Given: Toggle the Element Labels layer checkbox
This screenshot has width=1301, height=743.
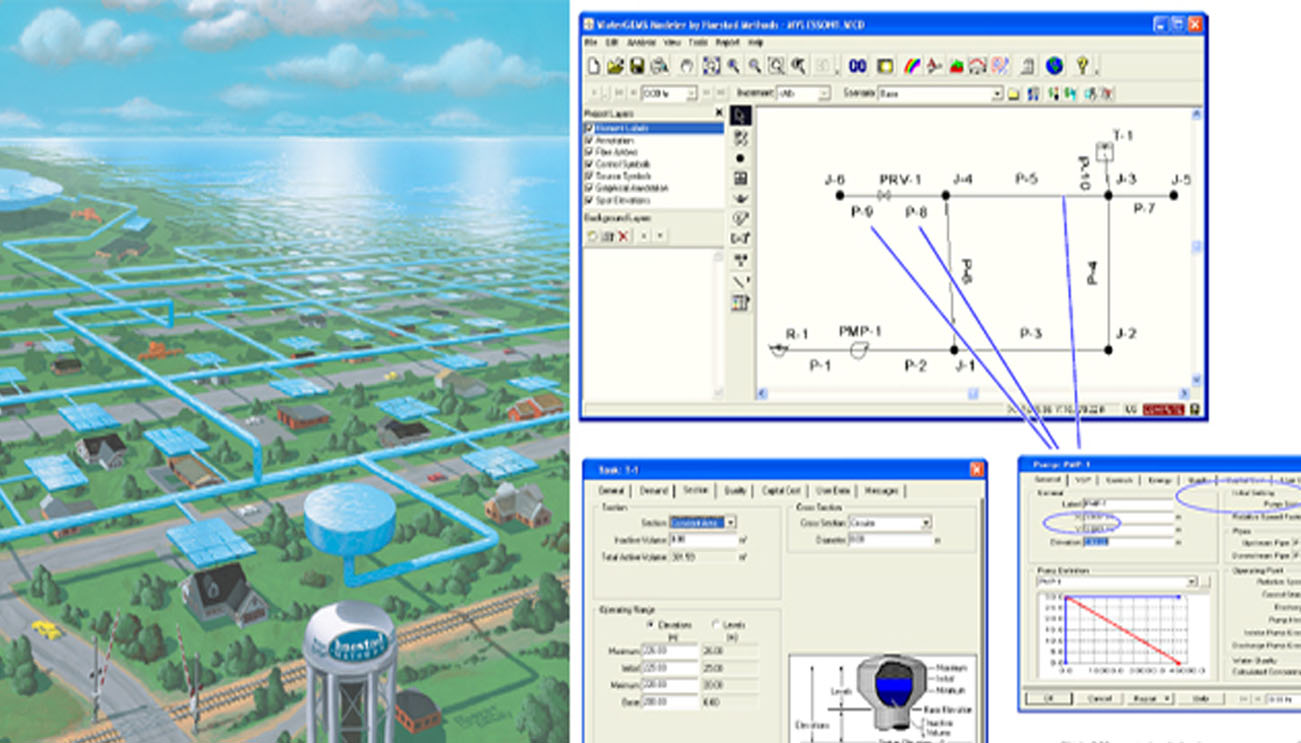Looking at the screenshot, I should [589, 128].
